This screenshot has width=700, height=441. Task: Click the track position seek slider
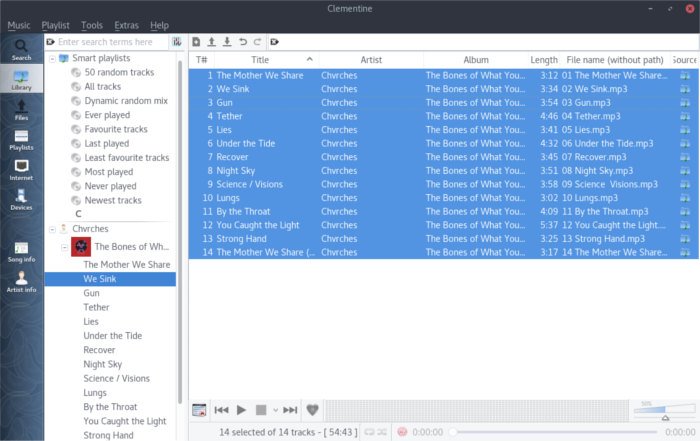pos(554,432)
